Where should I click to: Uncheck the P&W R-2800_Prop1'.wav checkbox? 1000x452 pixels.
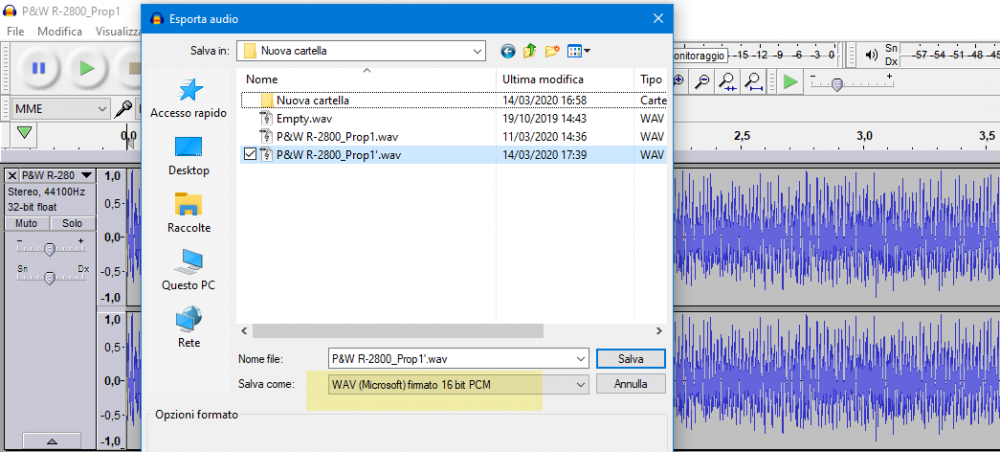(250, 154)
